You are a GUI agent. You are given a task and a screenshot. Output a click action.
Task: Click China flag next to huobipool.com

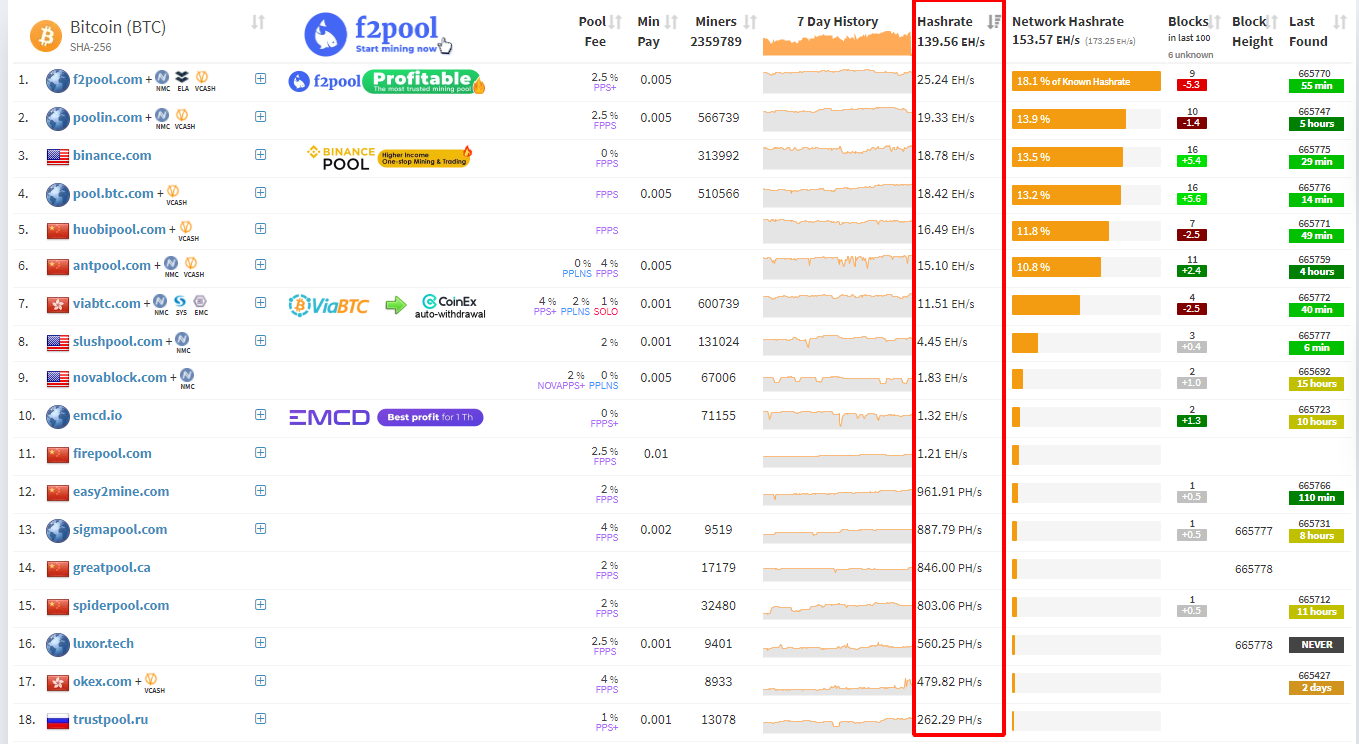(x=58, y=230)
